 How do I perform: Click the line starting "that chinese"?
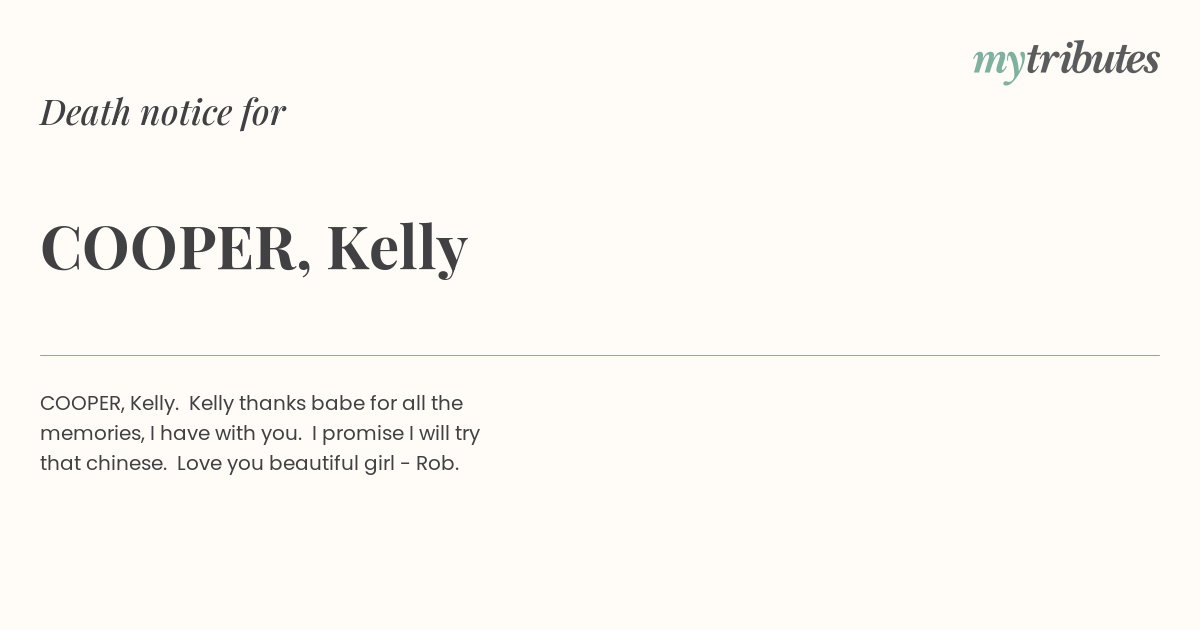click(249, 463)
